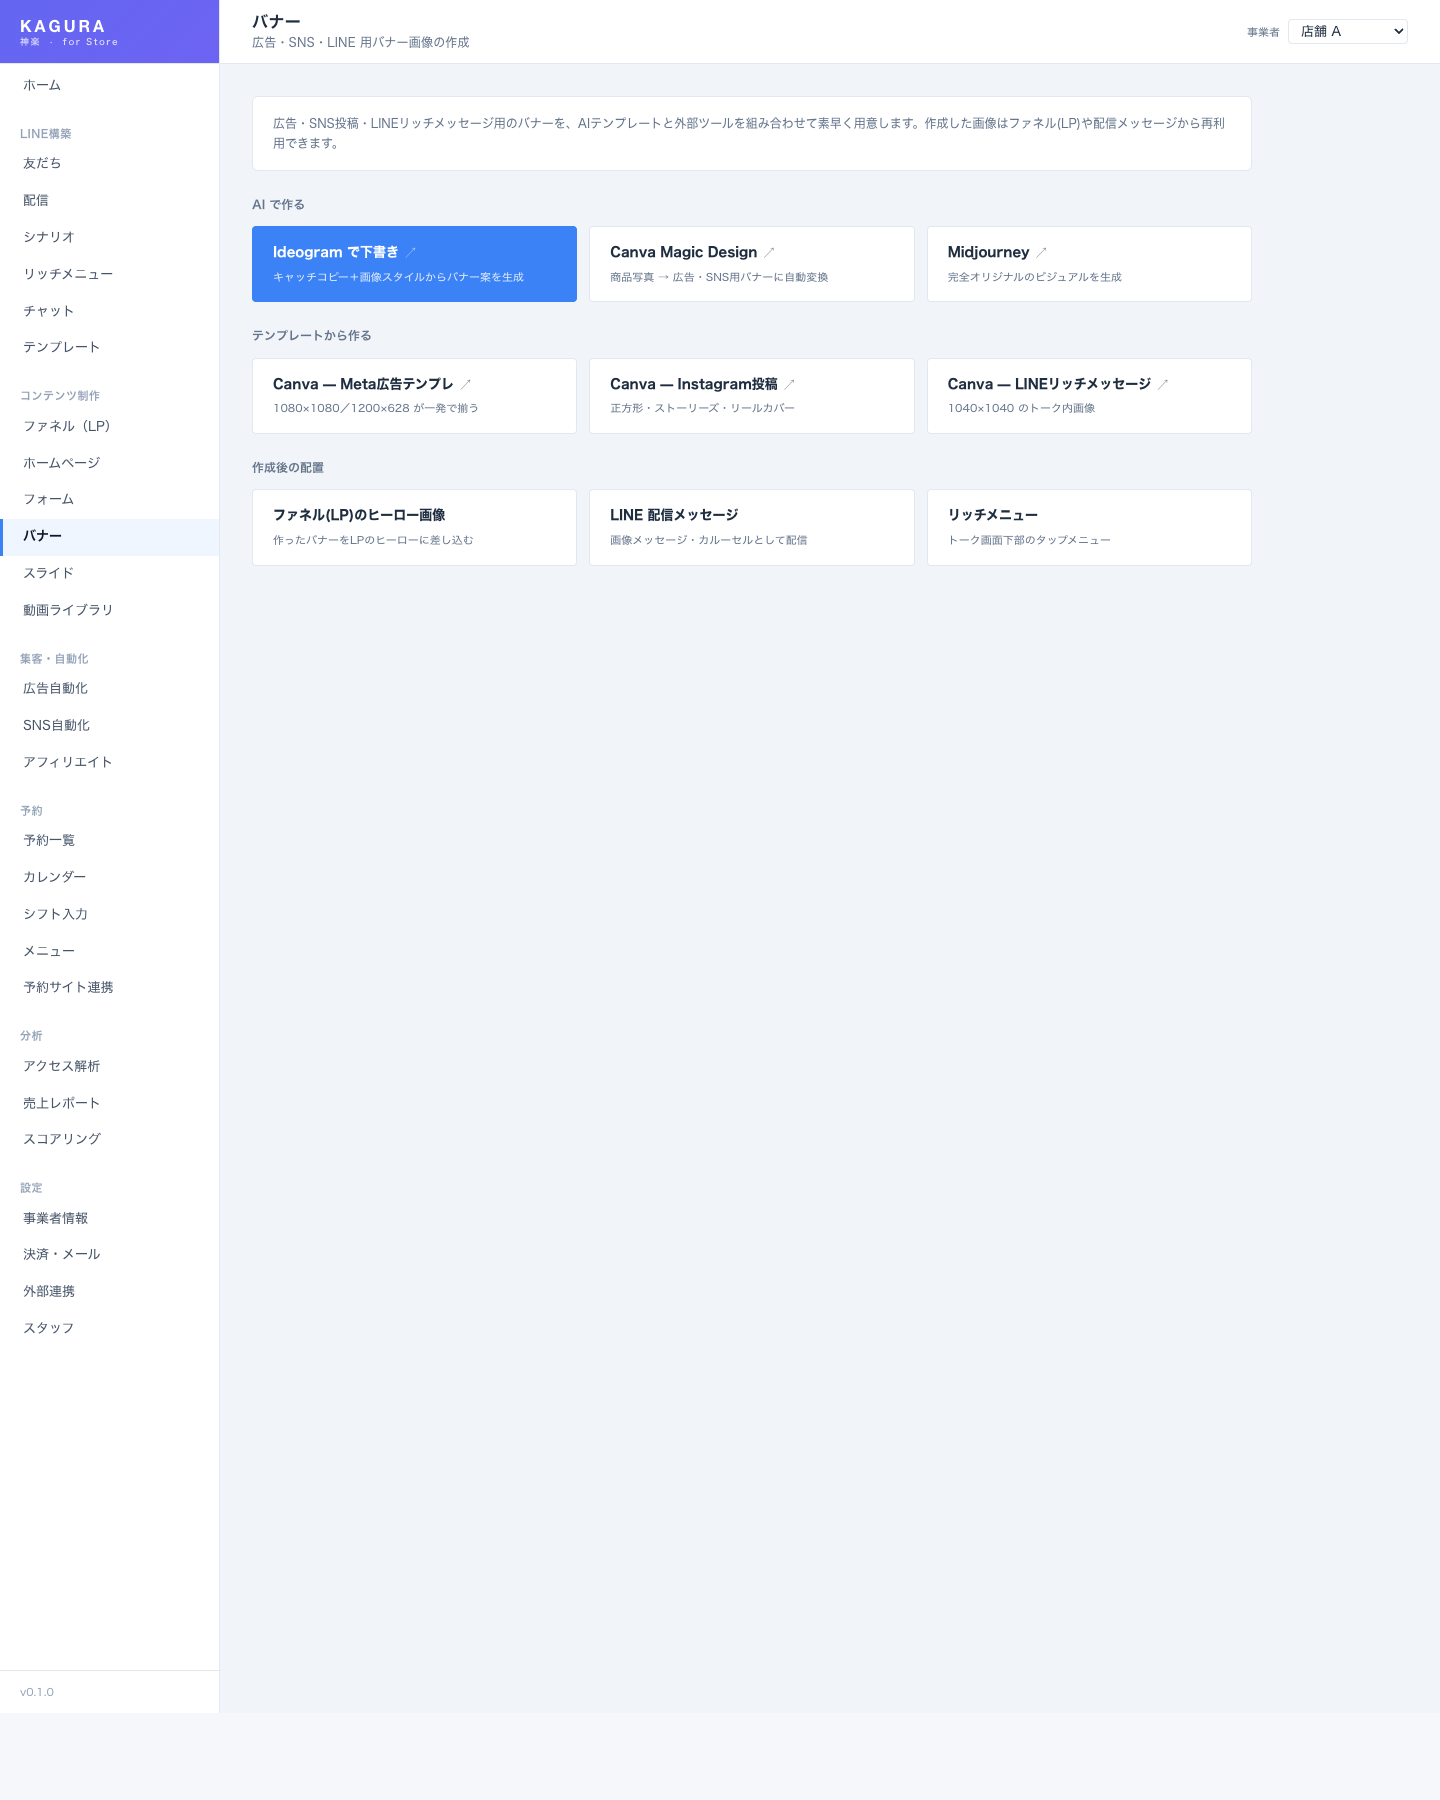Open the 事業者 store dropdown

(x=1347, y=32)
